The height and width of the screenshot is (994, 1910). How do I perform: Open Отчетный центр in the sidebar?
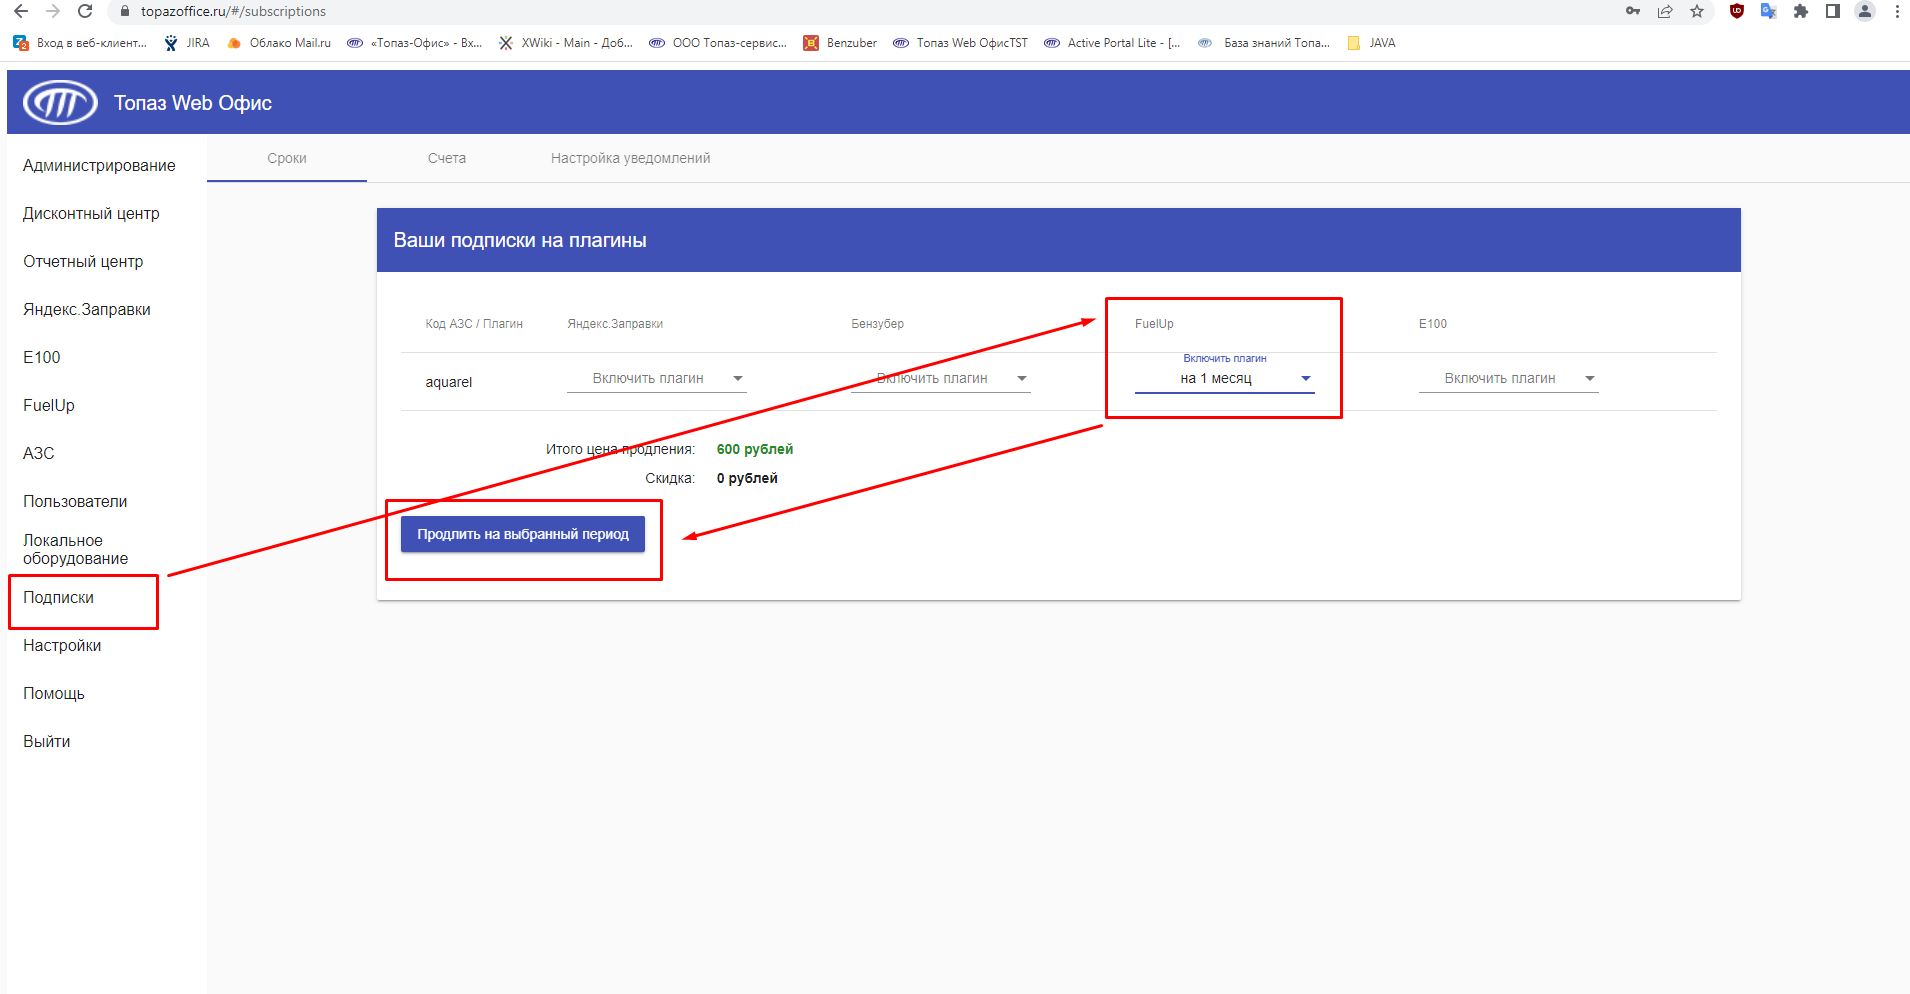83,261
